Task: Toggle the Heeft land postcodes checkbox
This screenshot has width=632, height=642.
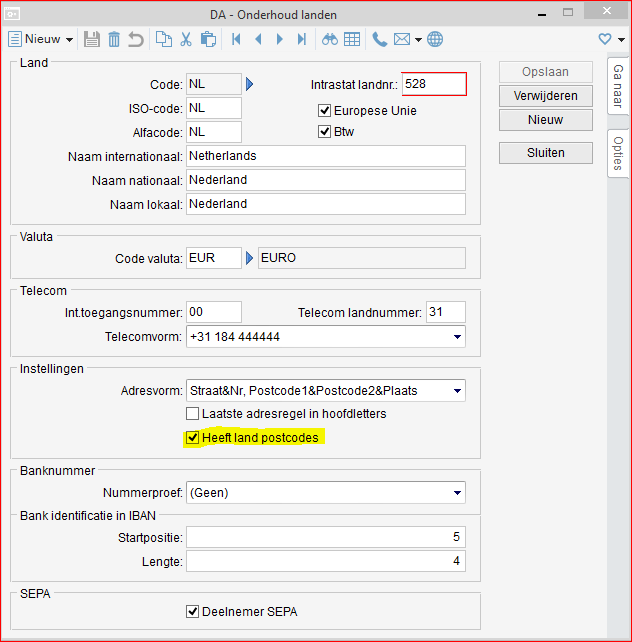Action: (x=192, y=438)
